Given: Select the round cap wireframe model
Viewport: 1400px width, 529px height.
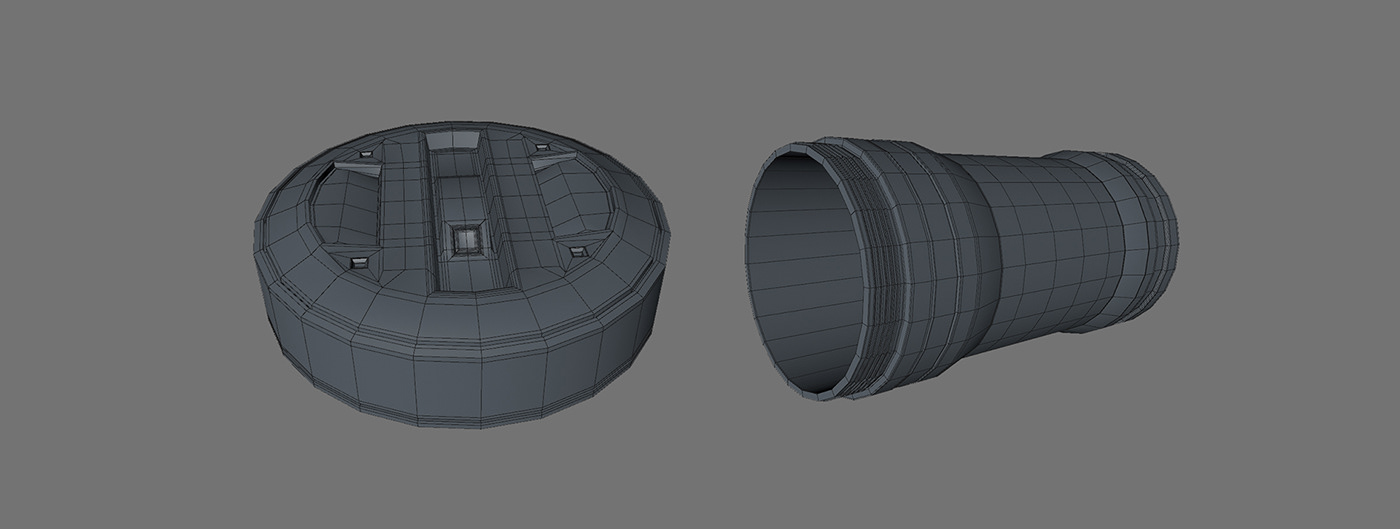Looking at the screenshot, I should click(x=460, y=277).
